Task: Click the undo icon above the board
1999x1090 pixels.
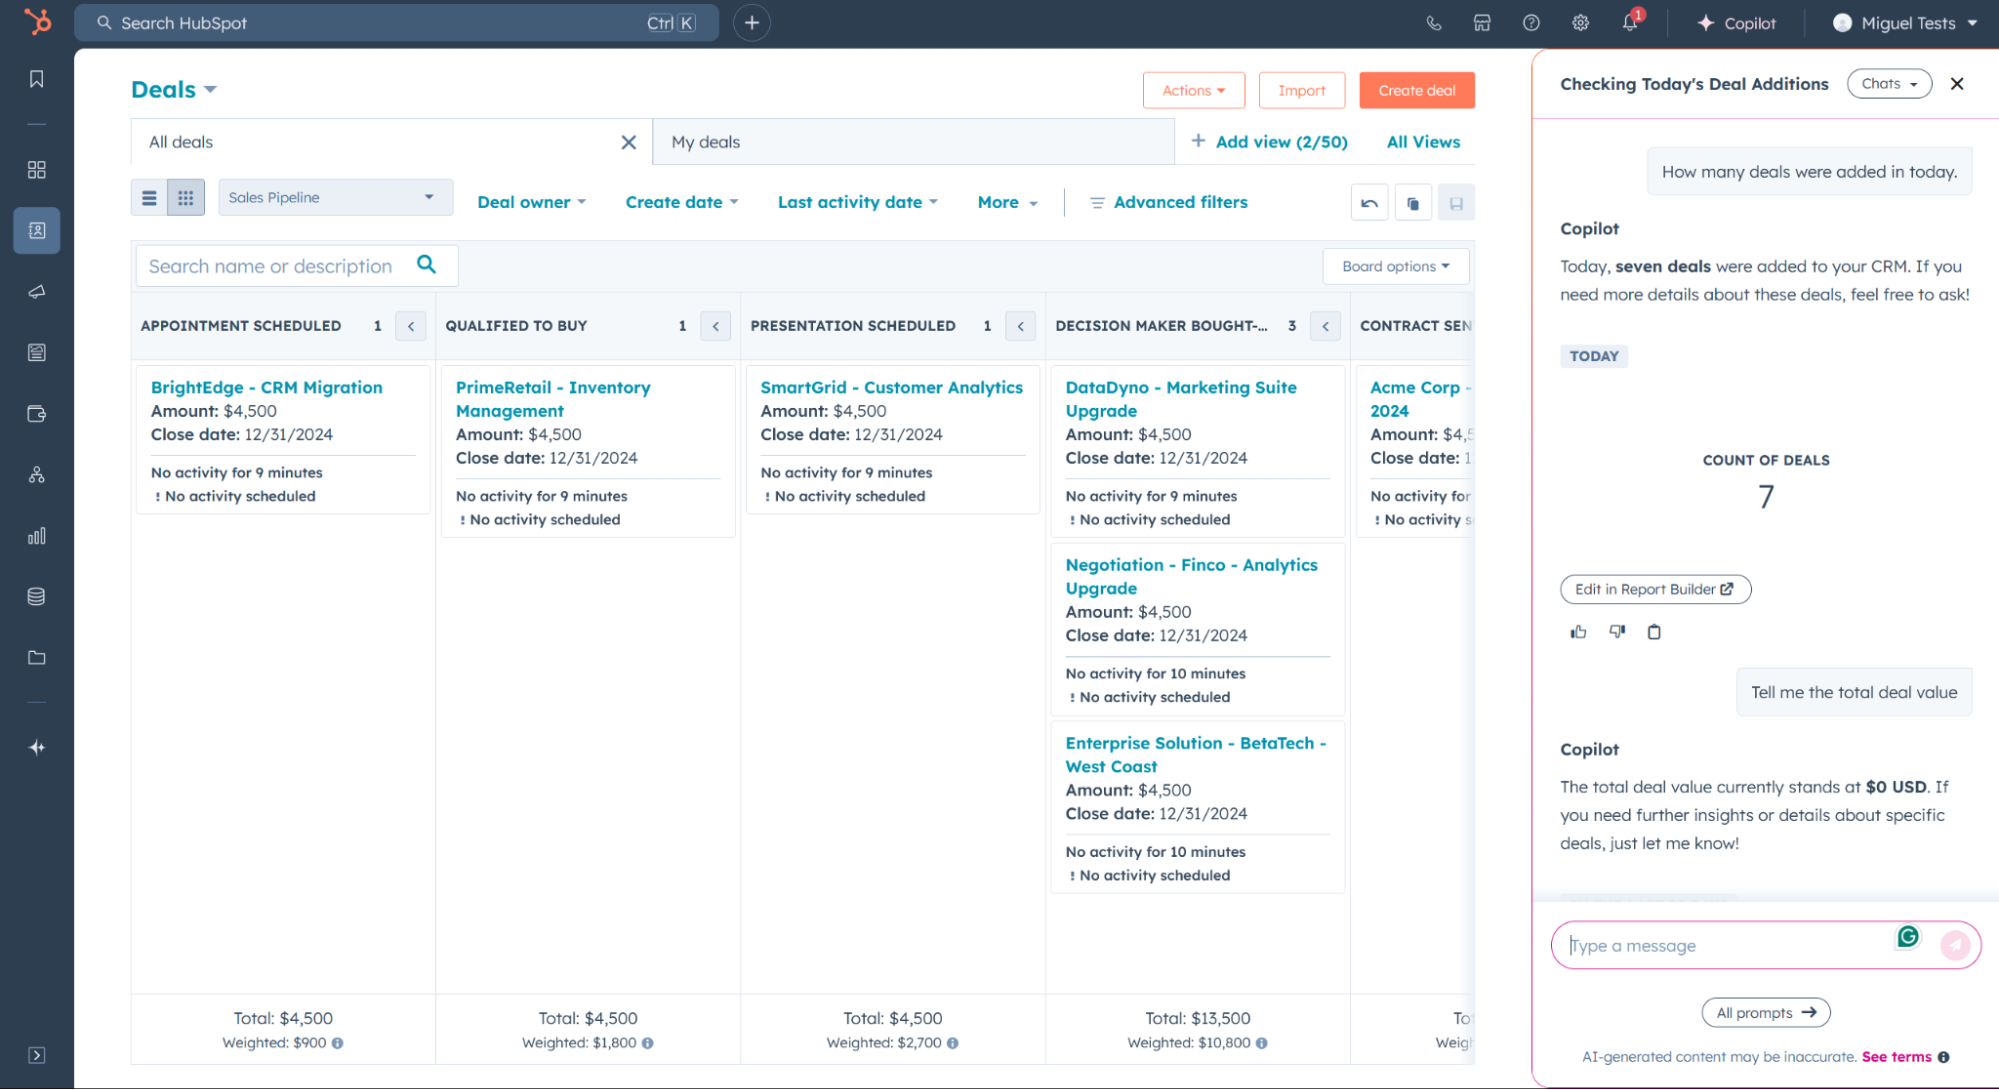Action: click(x=1369, y=202)
